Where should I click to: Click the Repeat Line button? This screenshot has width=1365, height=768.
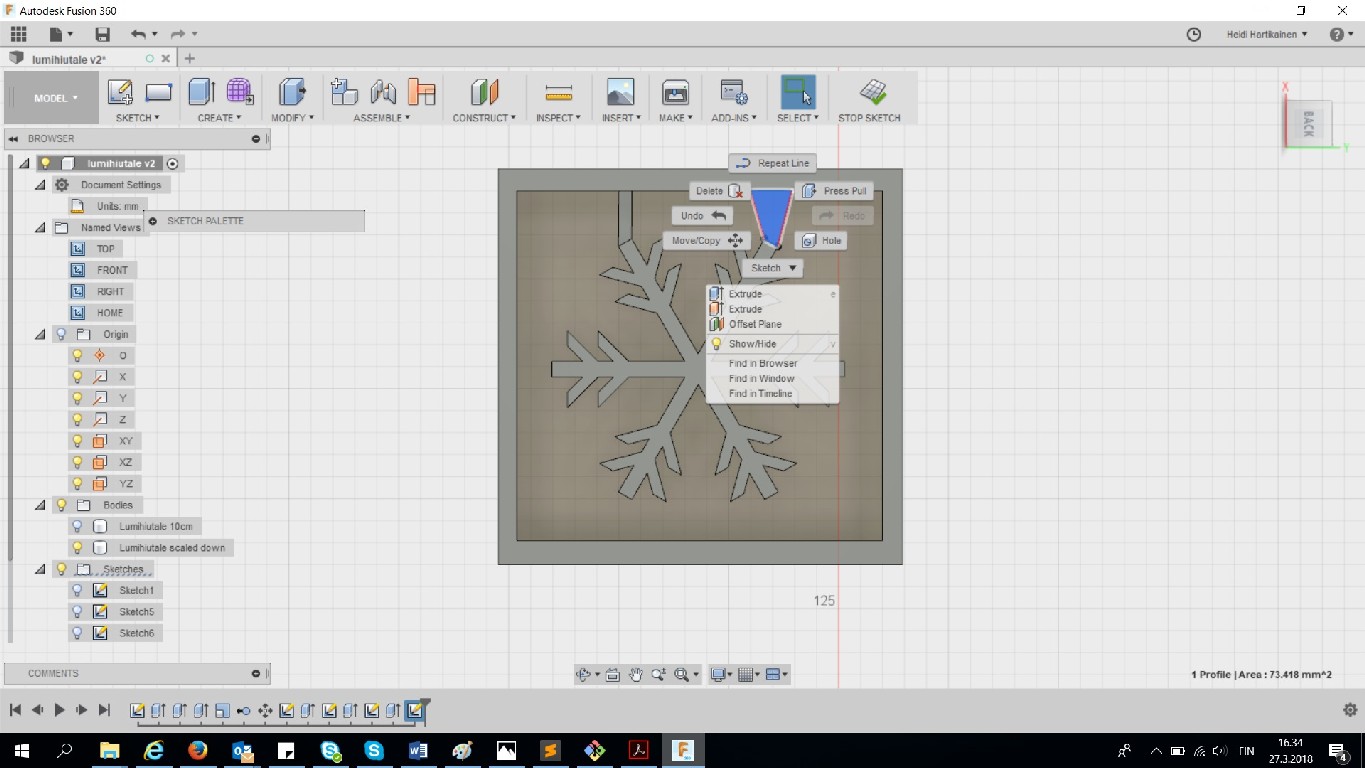(773, 163)
